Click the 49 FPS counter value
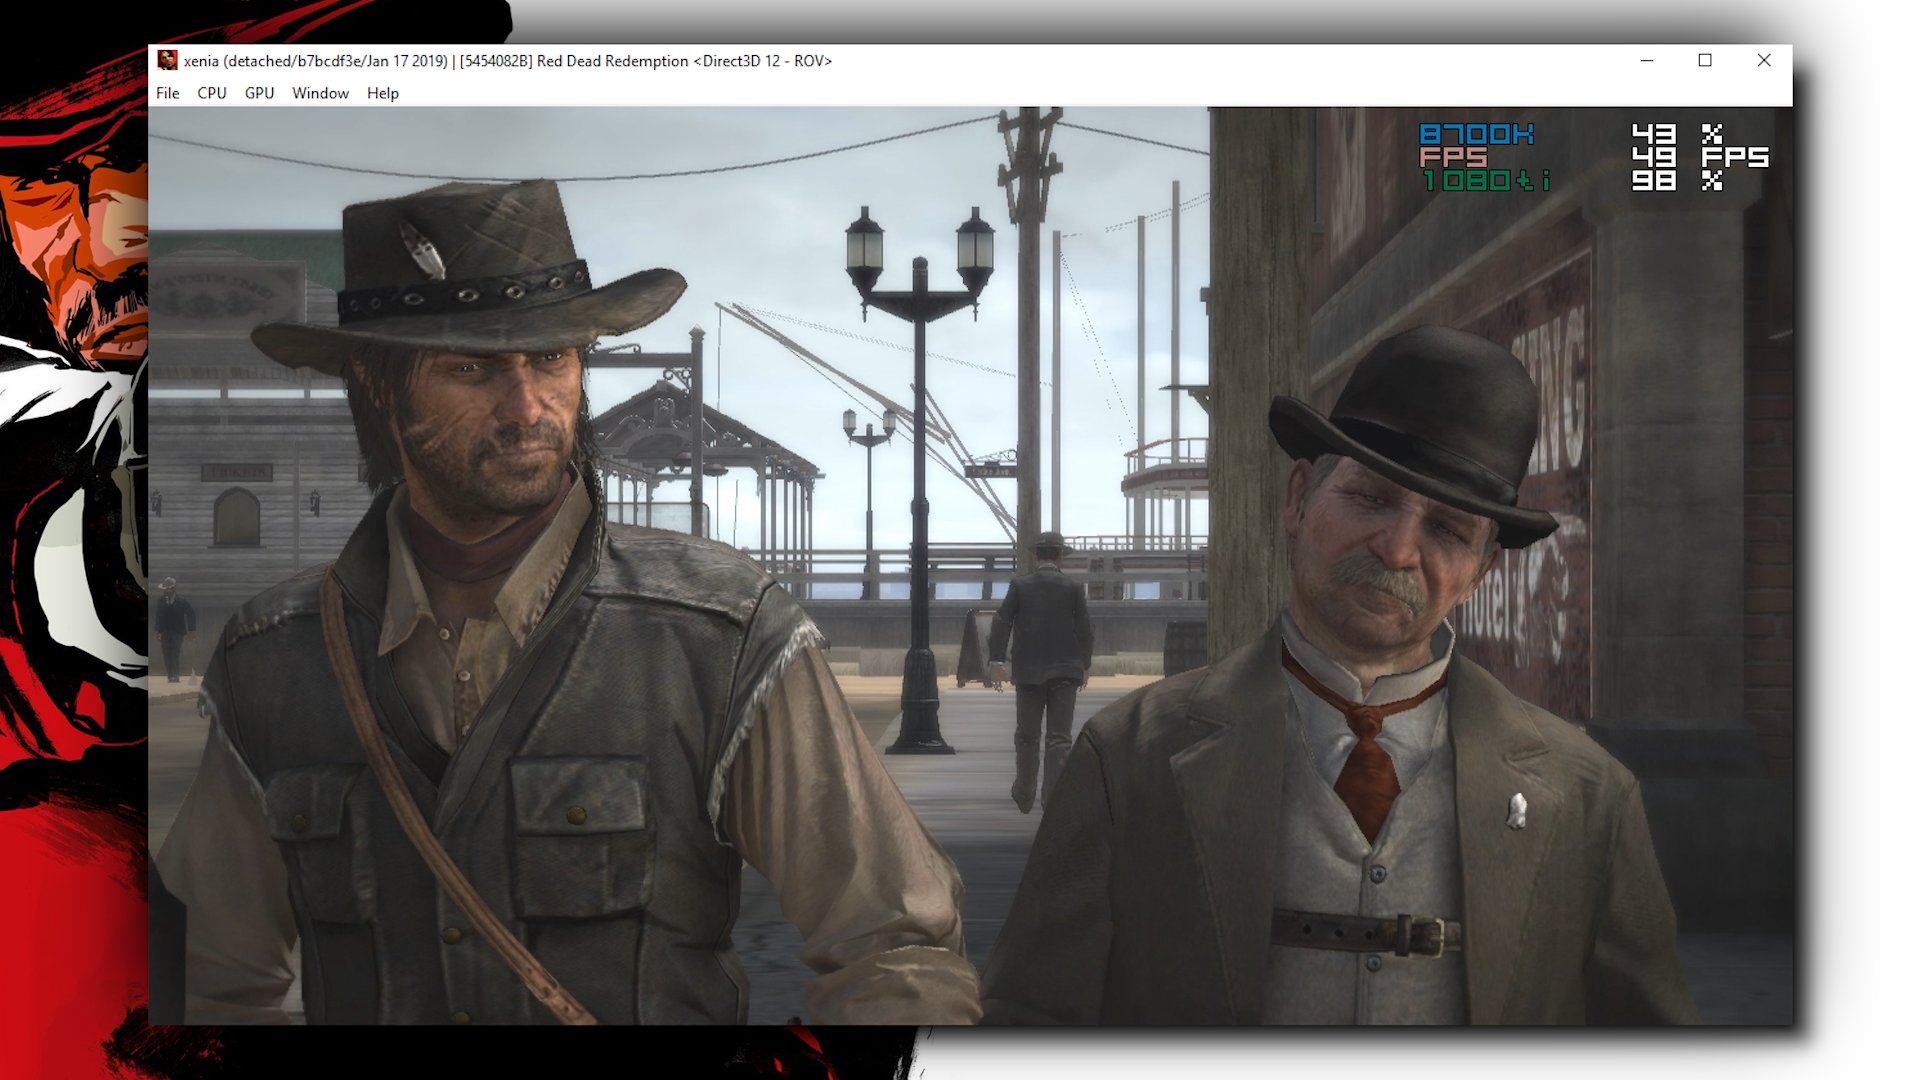 [x=1654, y=157]
